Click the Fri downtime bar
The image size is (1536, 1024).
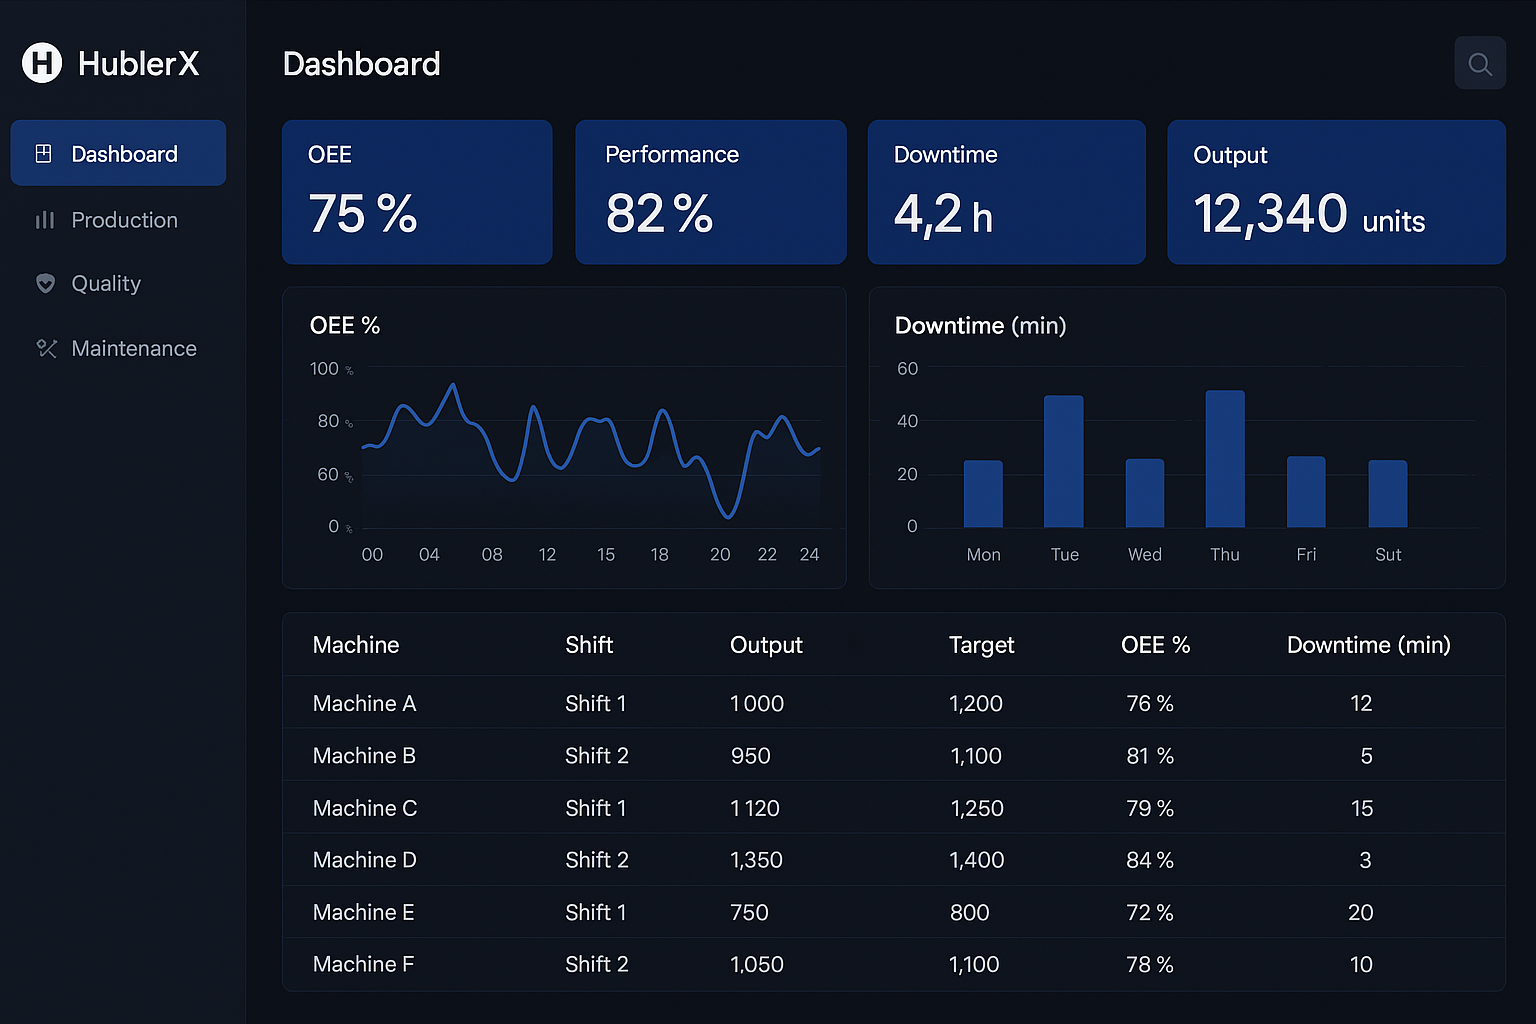click(1306, 492)
